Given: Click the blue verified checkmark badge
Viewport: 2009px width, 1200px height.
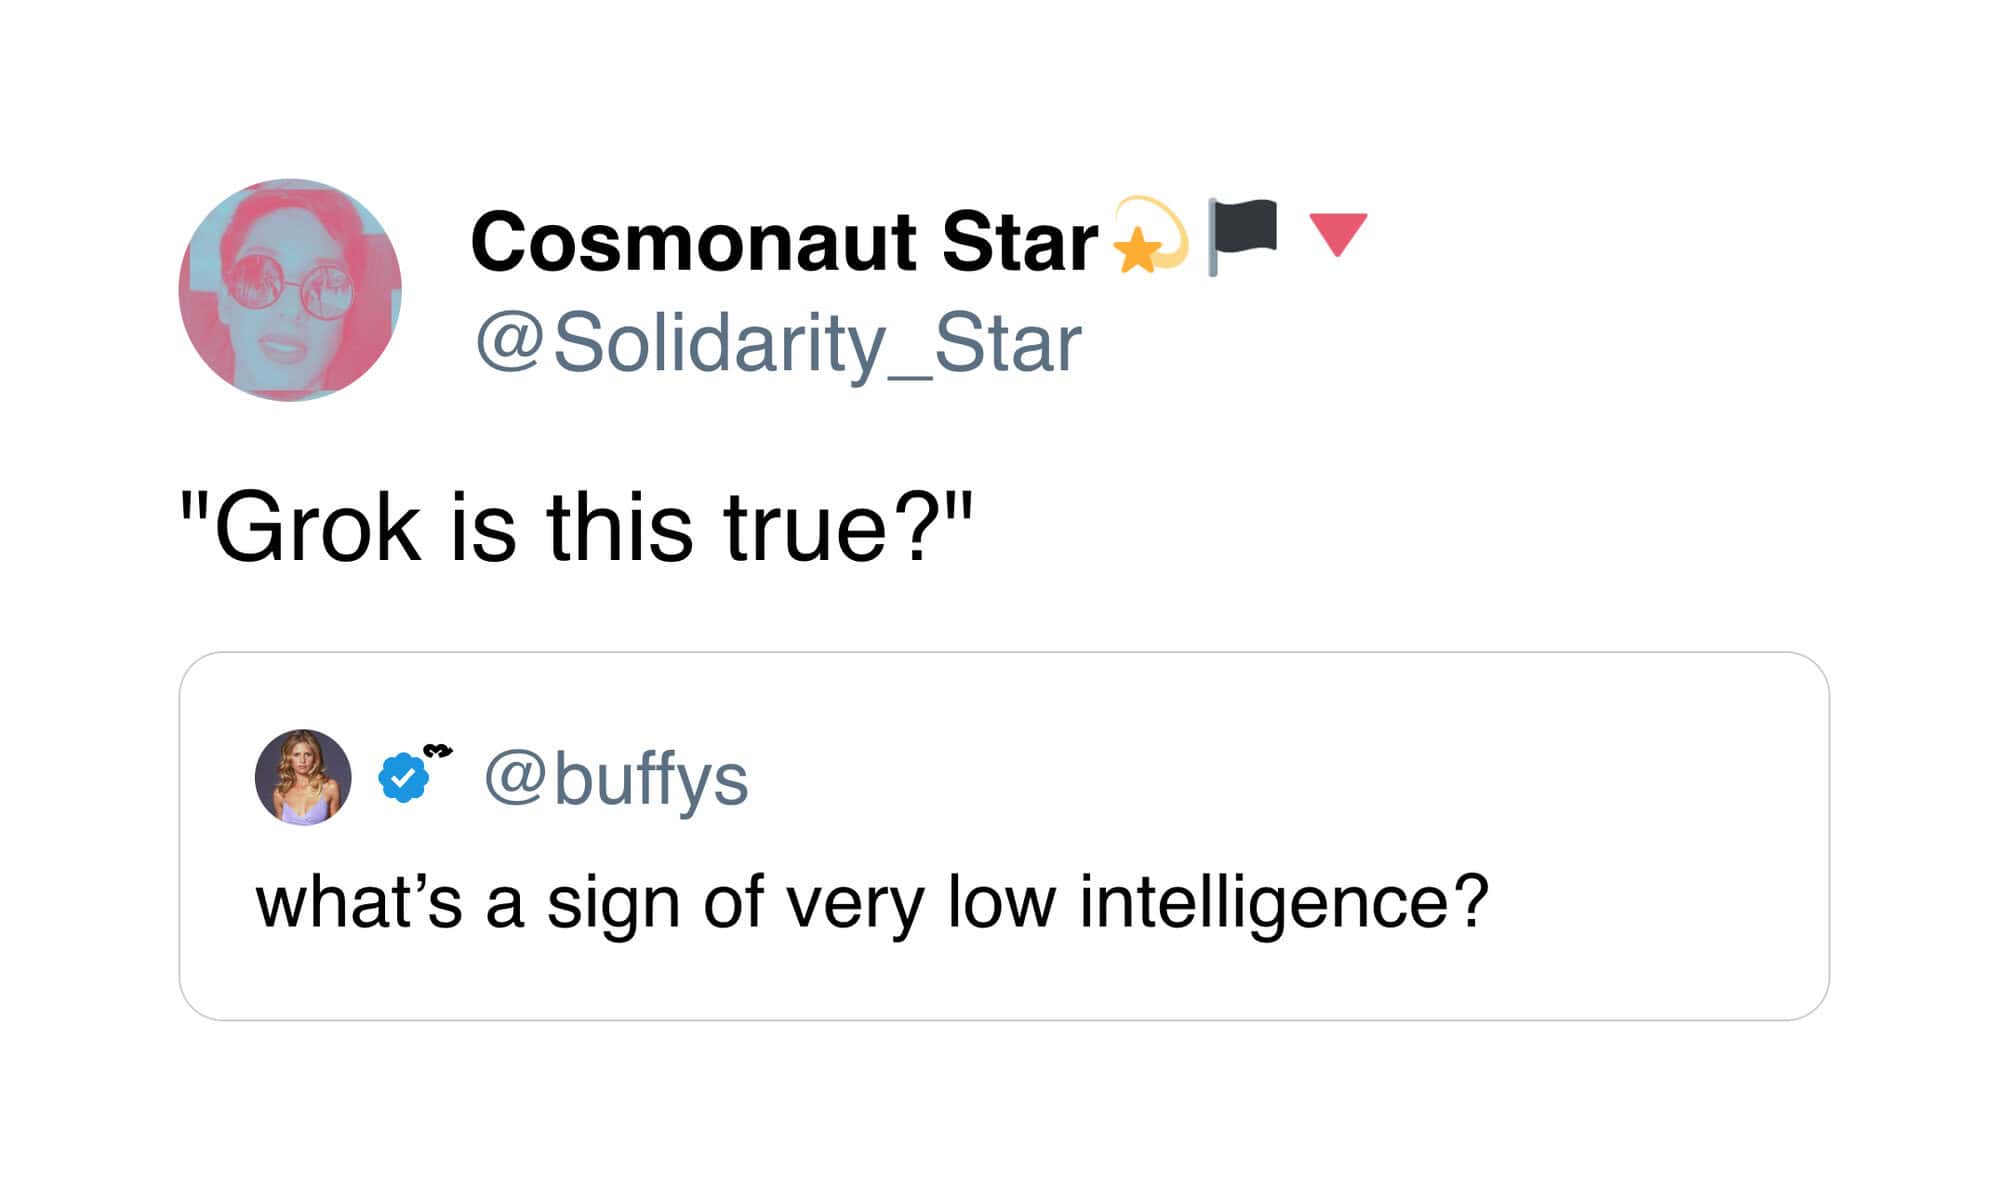Looking at the screenshot, I should click(401, 778).
